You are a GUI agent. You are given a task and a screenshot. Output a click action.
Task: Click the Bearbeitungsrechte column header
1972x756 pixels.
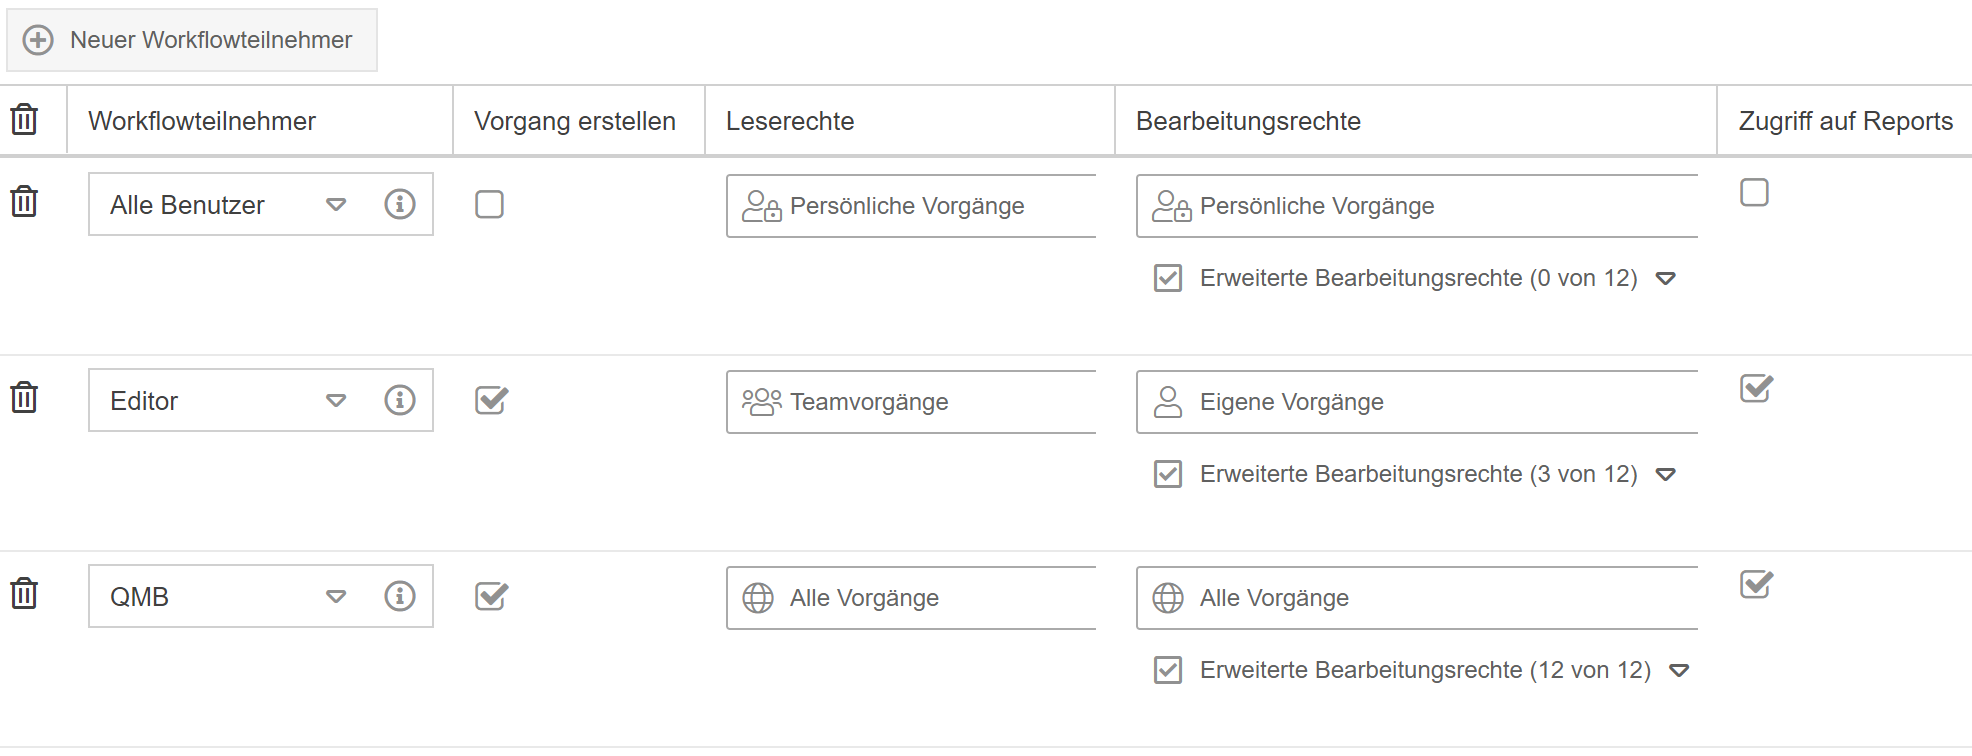point(1248,121)
